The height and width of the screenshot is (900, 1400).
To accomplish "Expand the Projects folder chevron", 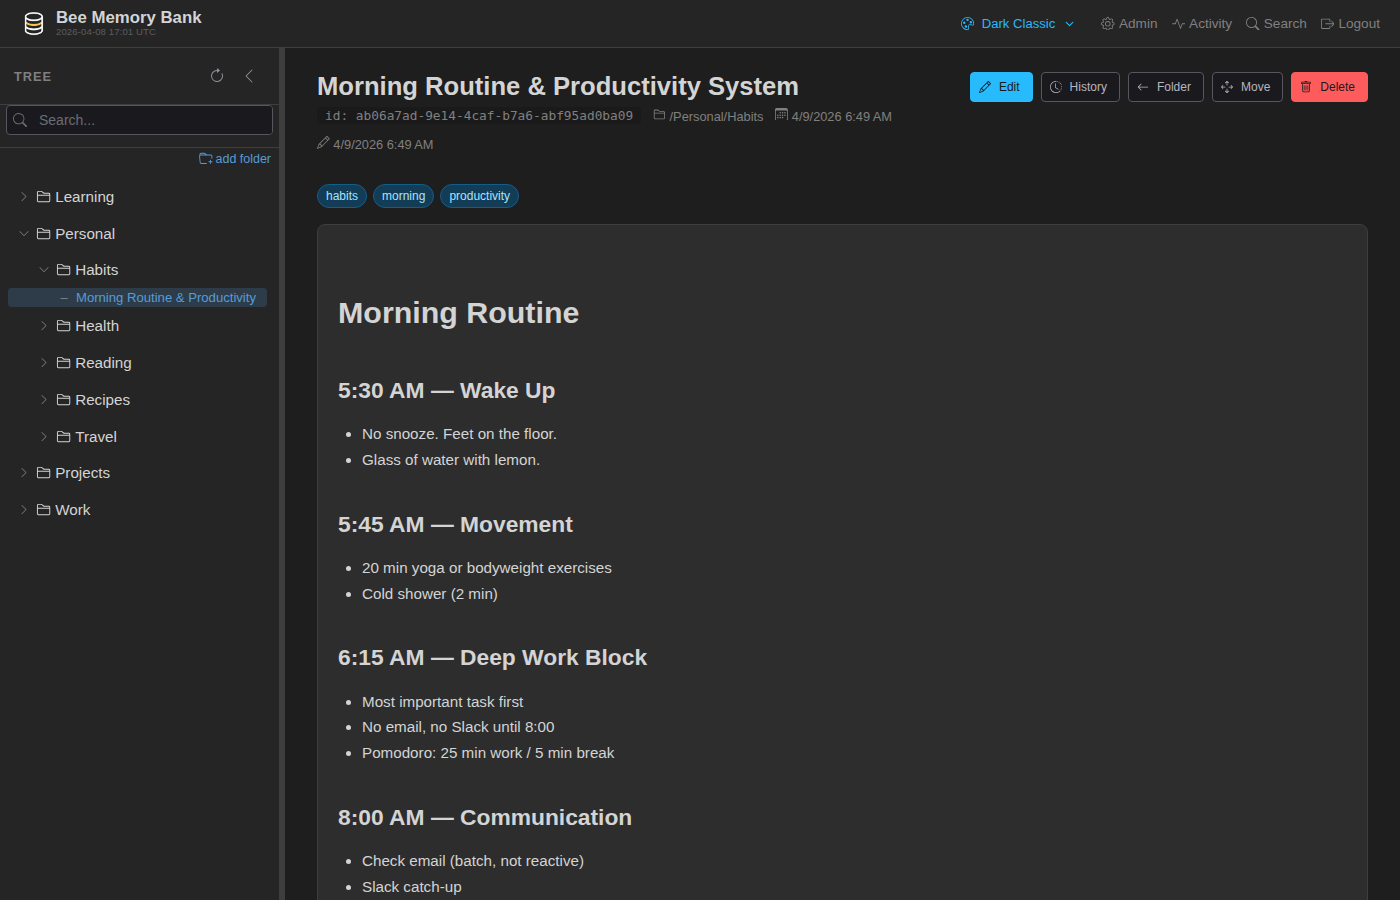I will pos(24,473).
